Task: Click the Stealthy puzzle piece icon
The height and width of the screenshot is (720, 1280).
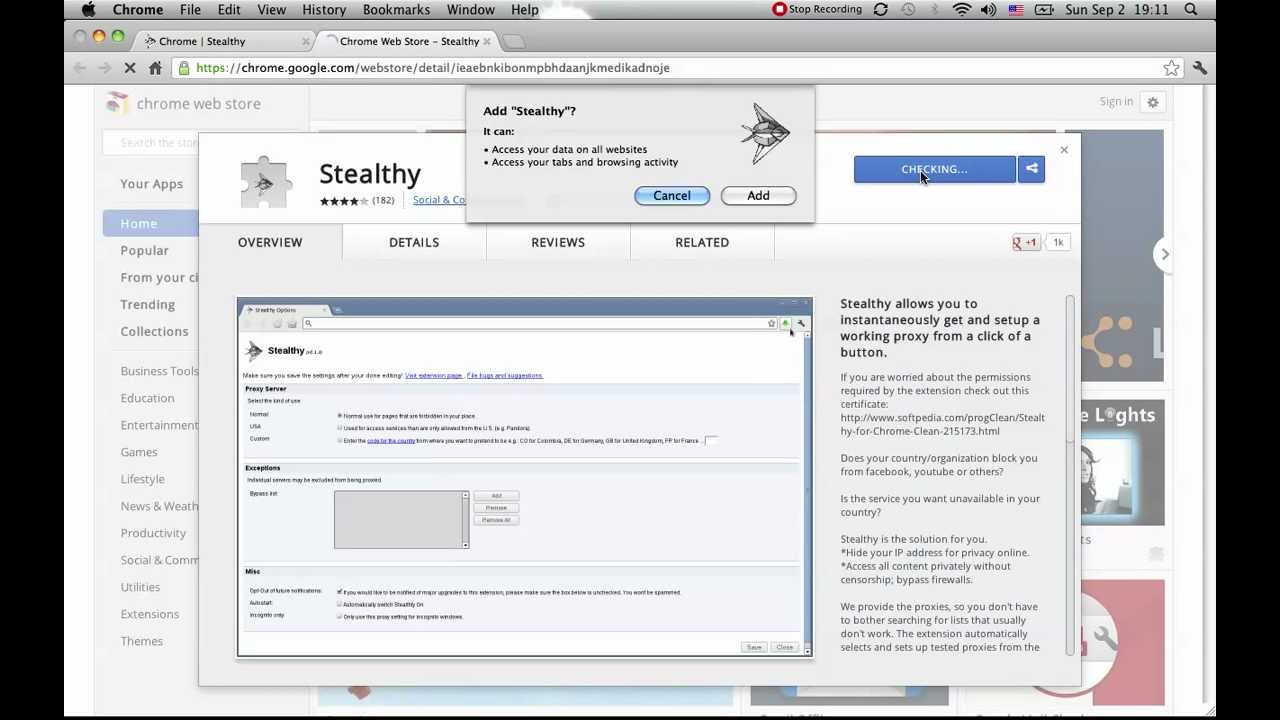Action: (264, 182)
